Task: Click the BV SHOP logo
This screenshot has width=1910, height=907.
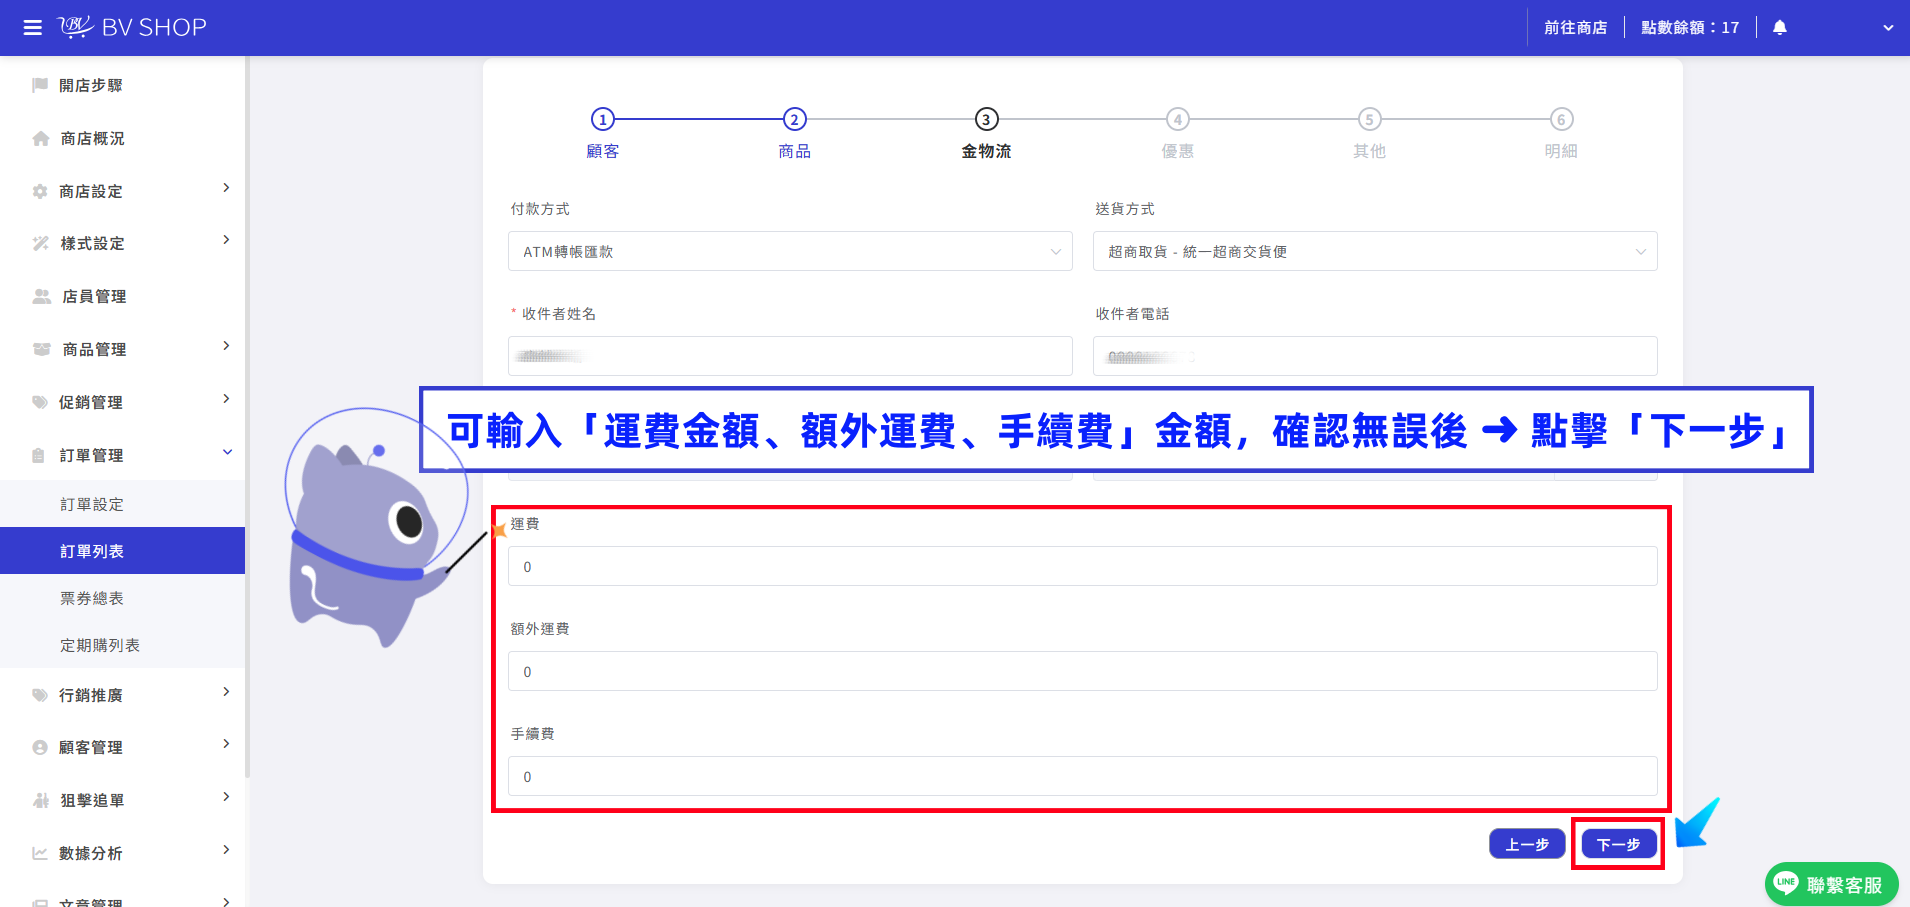Action: (x=132, y=27)
